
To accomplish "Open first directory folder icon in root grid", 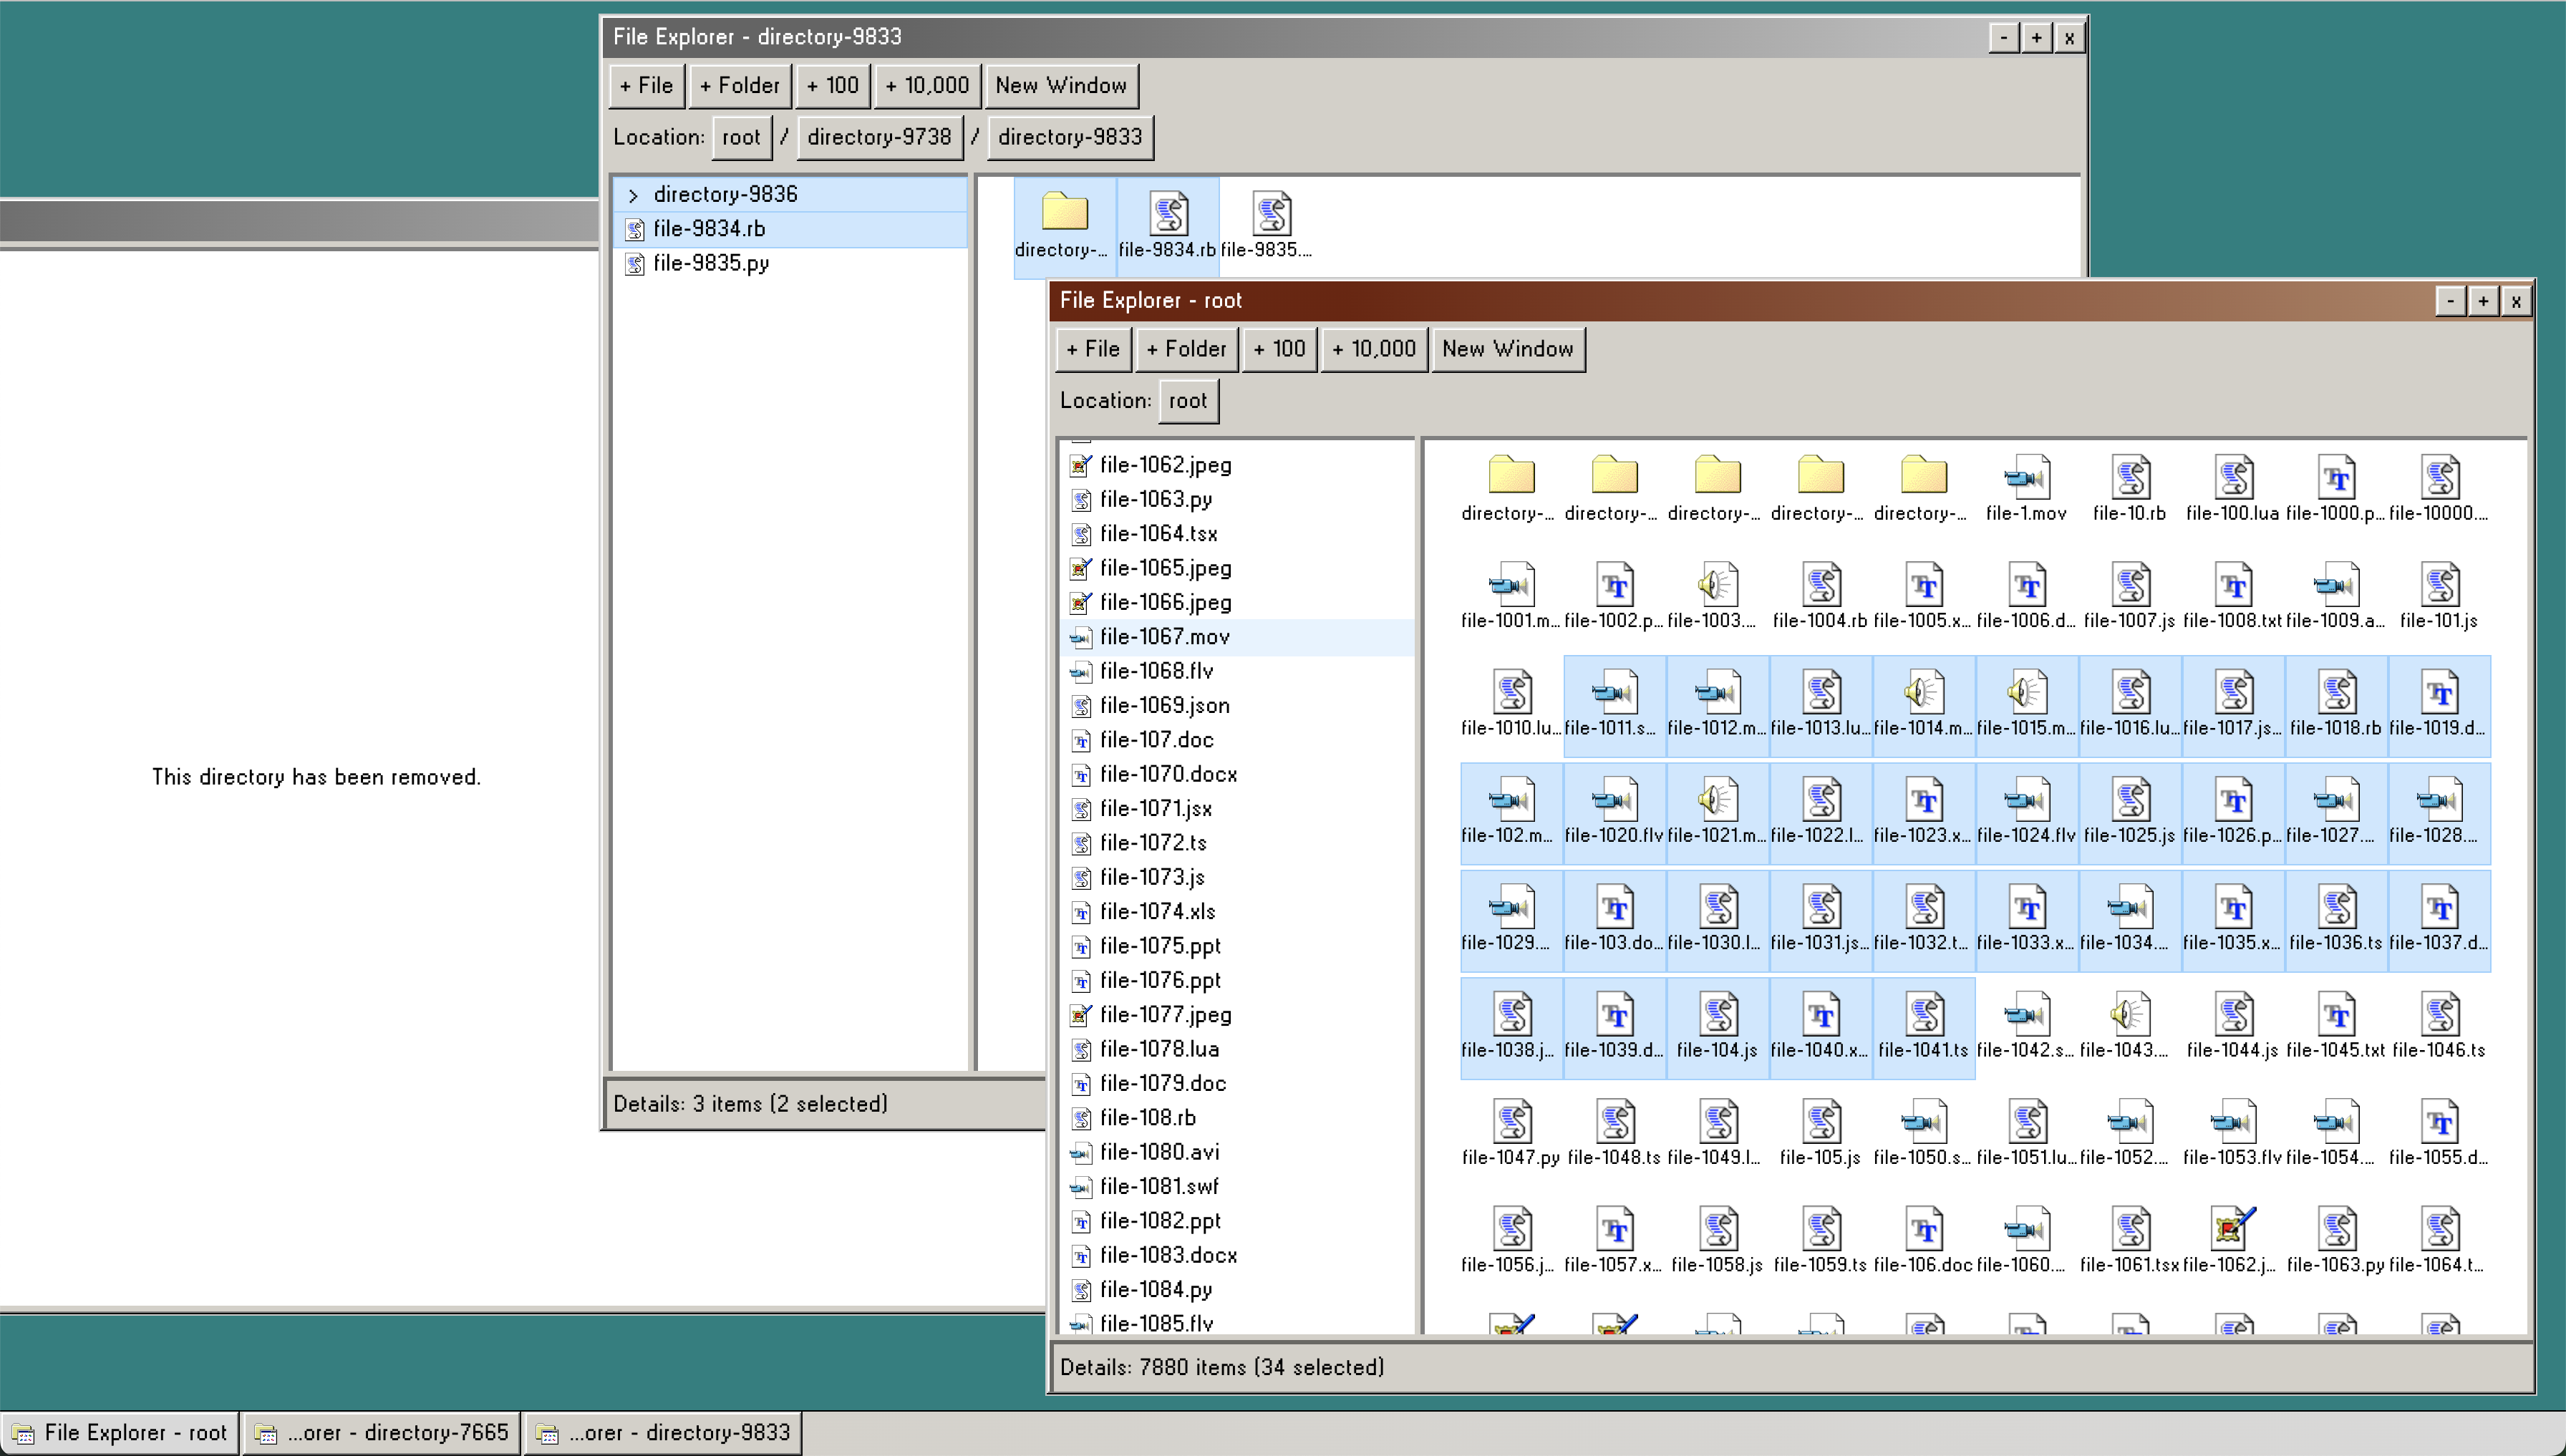I will (x=1511, y=477).
